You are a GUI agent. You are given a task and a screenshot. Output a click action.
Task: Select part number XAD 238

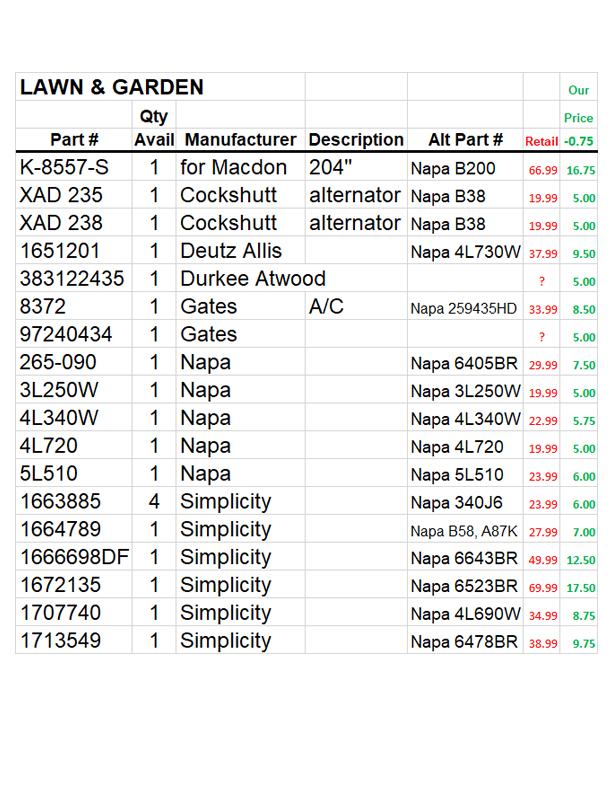click(x=61, y=224)
